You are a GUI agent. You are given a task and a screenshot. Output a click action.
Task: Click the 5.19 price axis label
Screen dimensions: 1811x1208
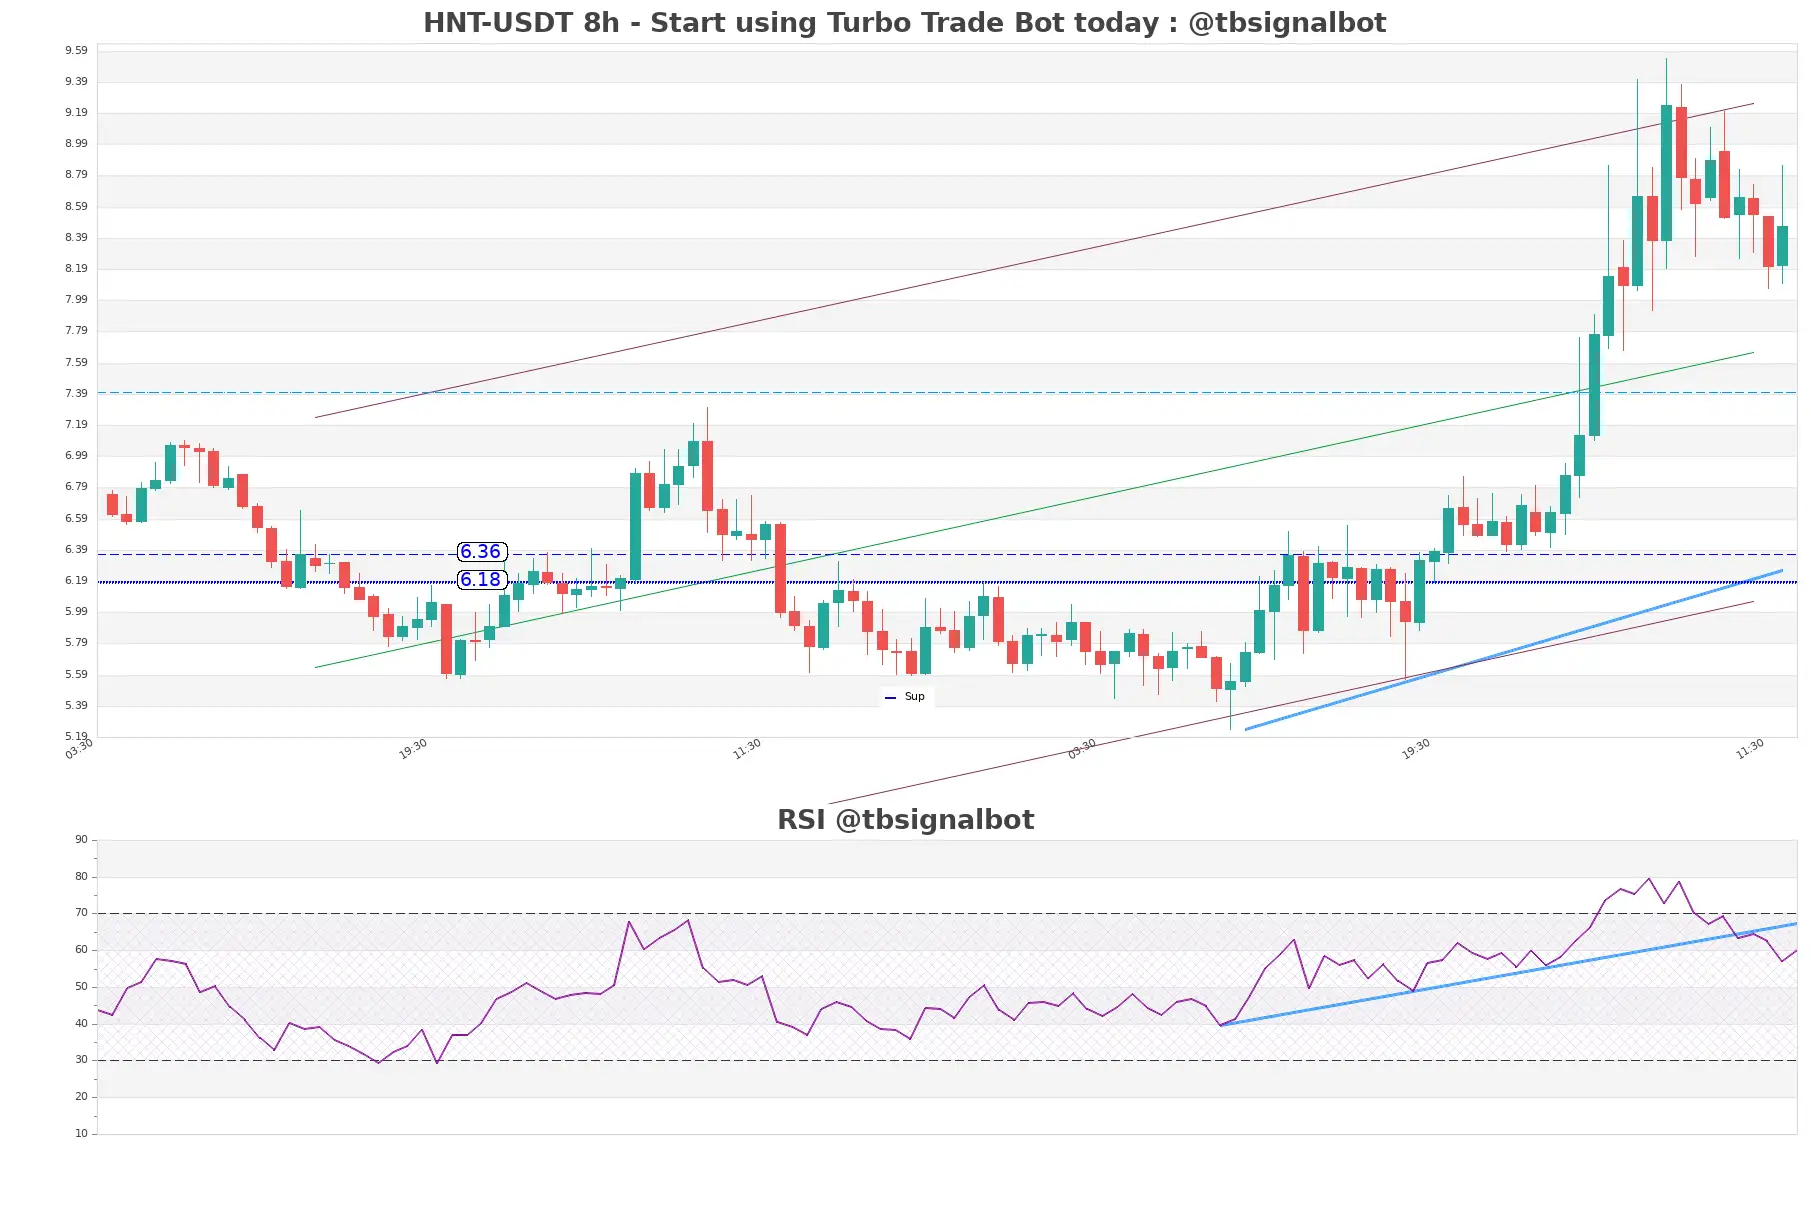point(76,736)
